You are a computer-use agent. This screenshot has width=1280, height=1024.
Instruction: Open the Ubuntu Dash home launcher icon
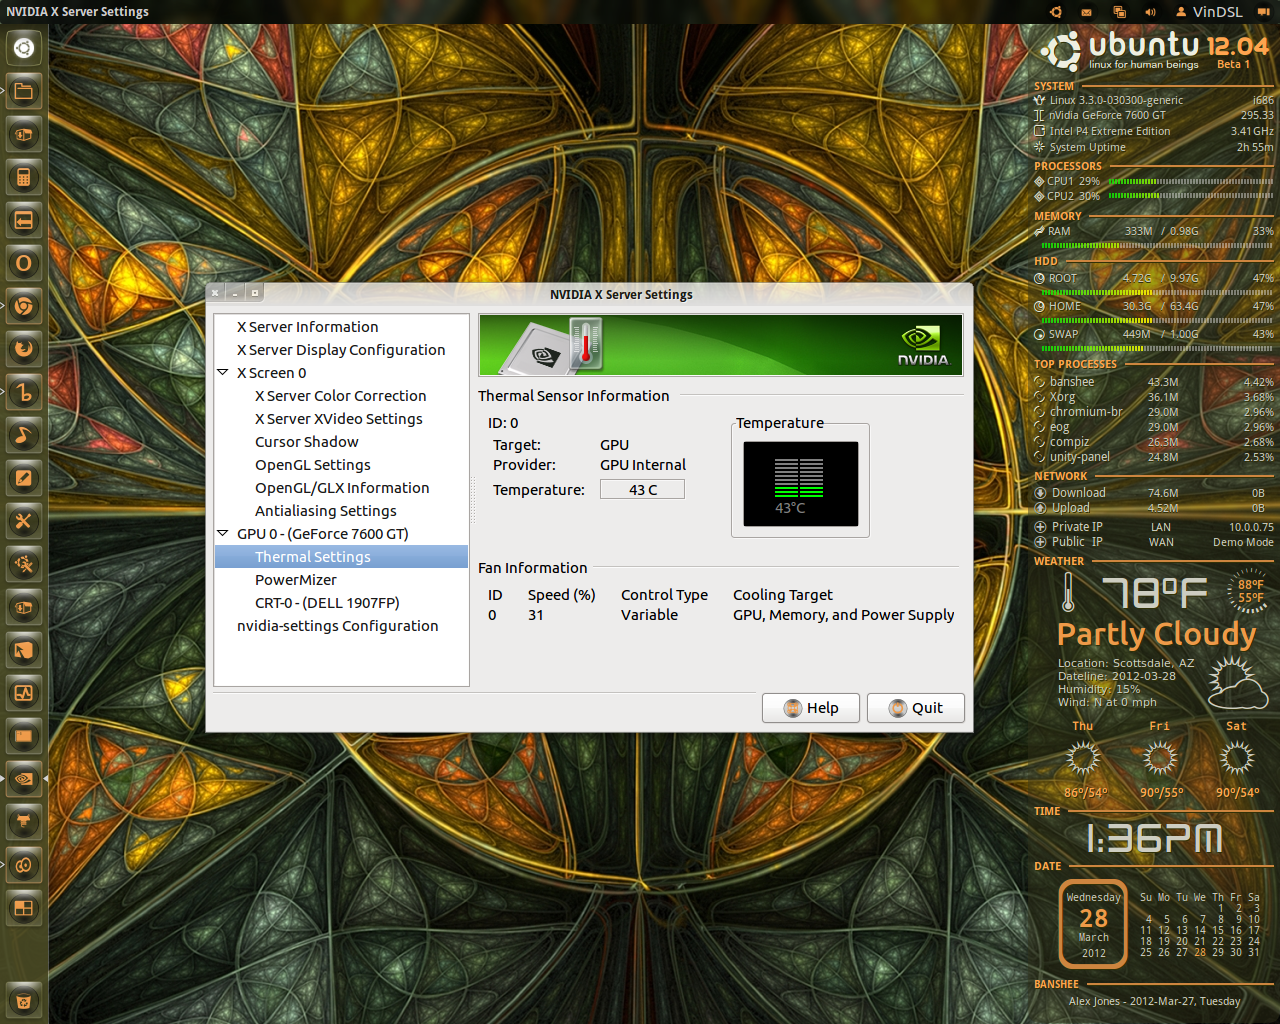(24, 47)
